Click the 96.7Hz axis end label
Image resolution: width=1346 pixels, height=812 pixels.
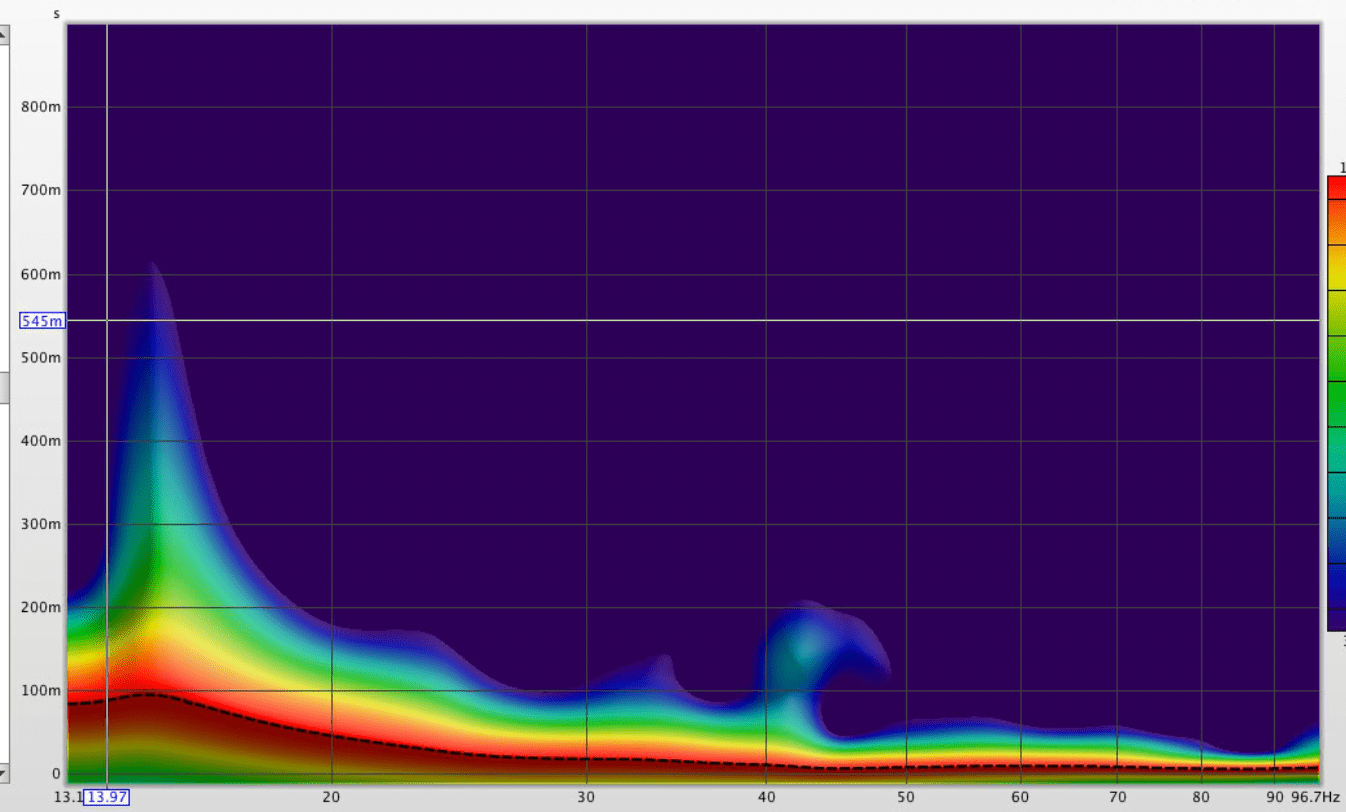coord(1315,797)
